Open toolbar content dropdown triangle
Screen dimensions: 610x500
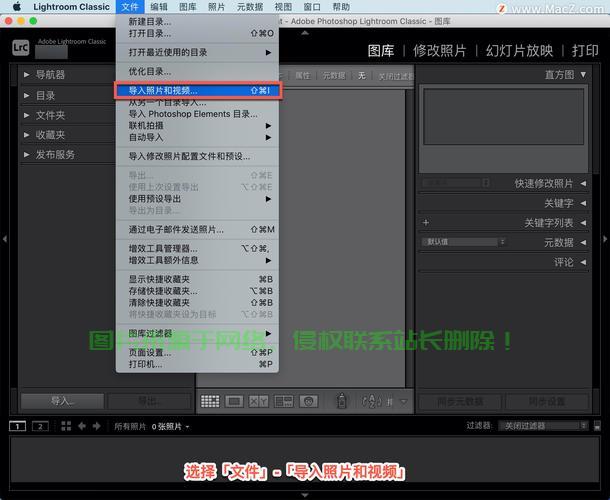coord(404,401)
